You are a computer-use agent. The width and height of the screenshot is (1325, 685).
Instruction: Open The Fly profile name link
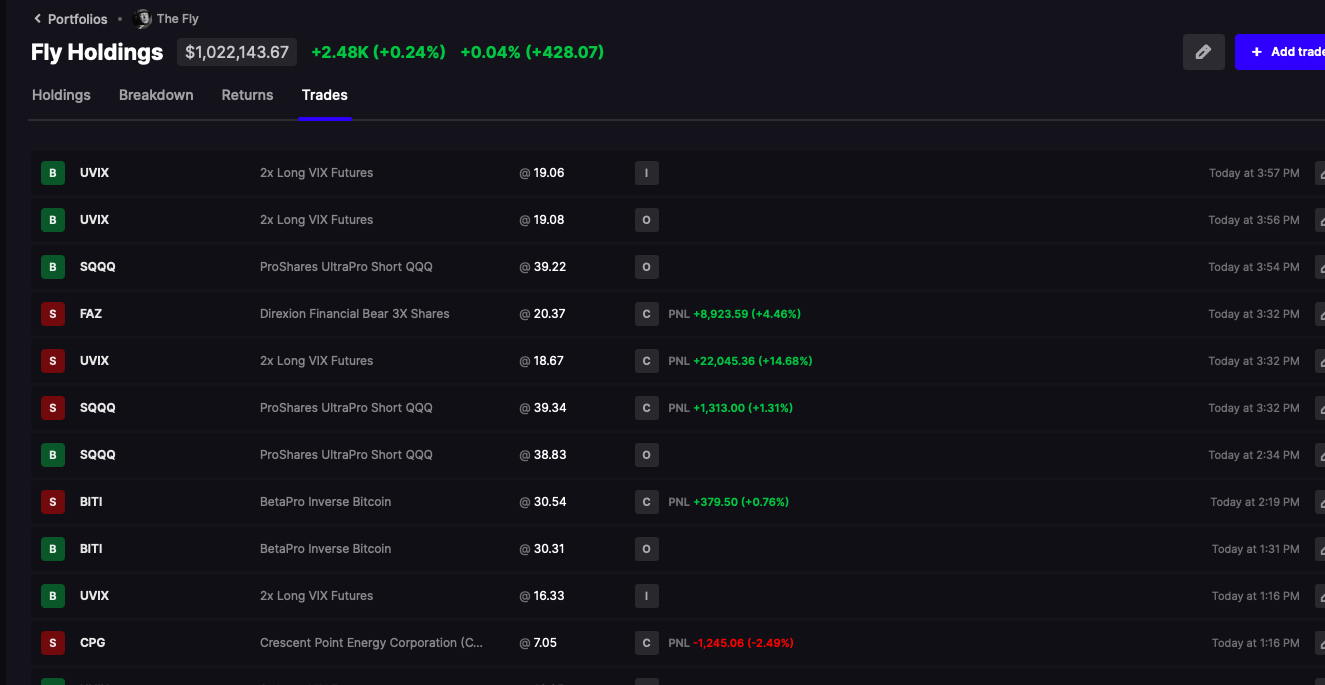pos(178,19)
